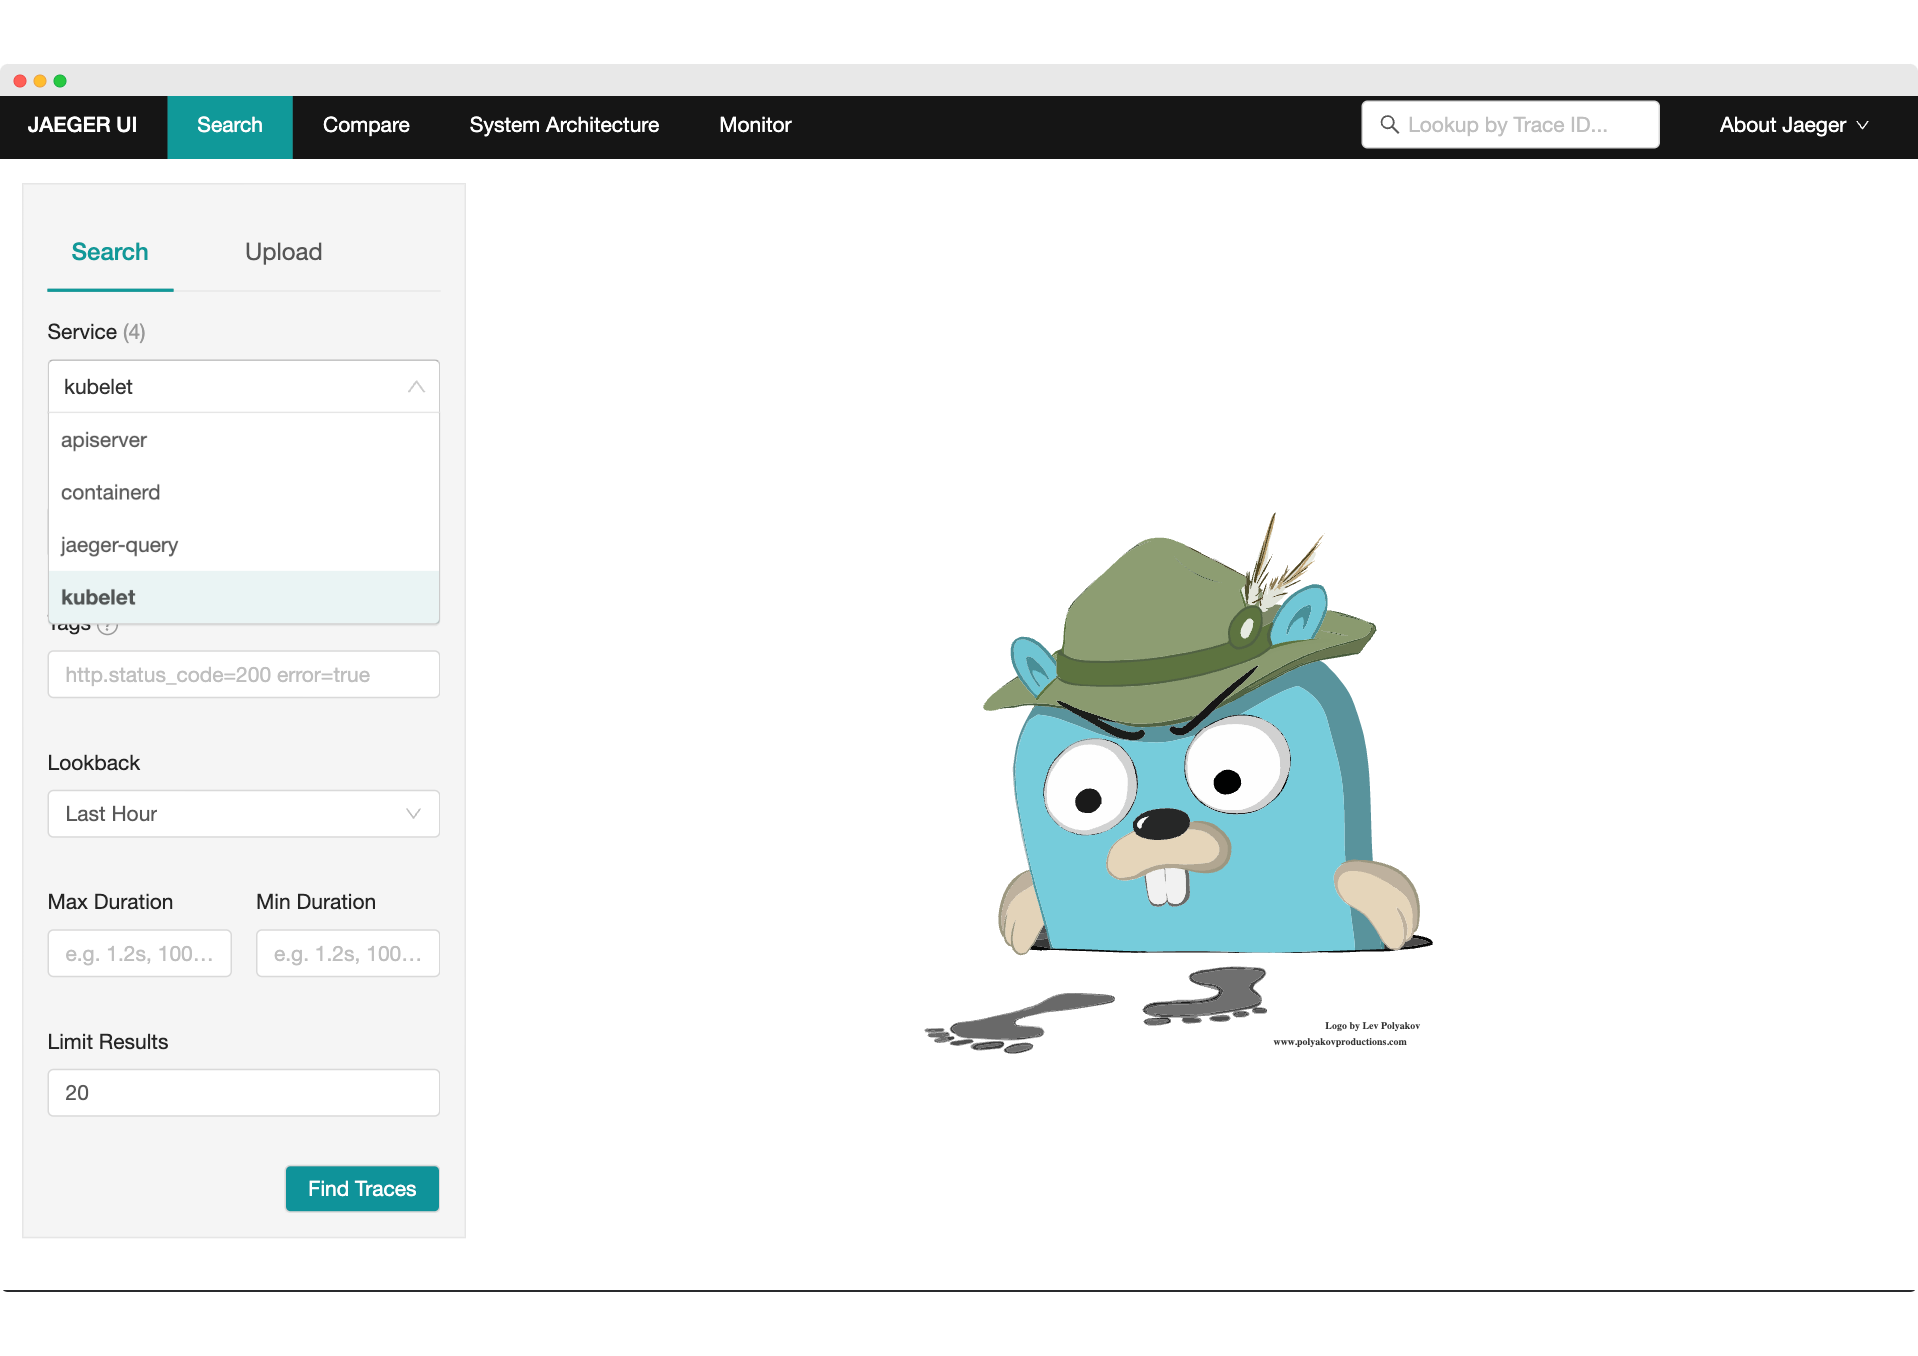Click the Tags help question mark icon
Image resolution: width=1918 pixels, height=1356 pixels.
[x=108, y=629]
